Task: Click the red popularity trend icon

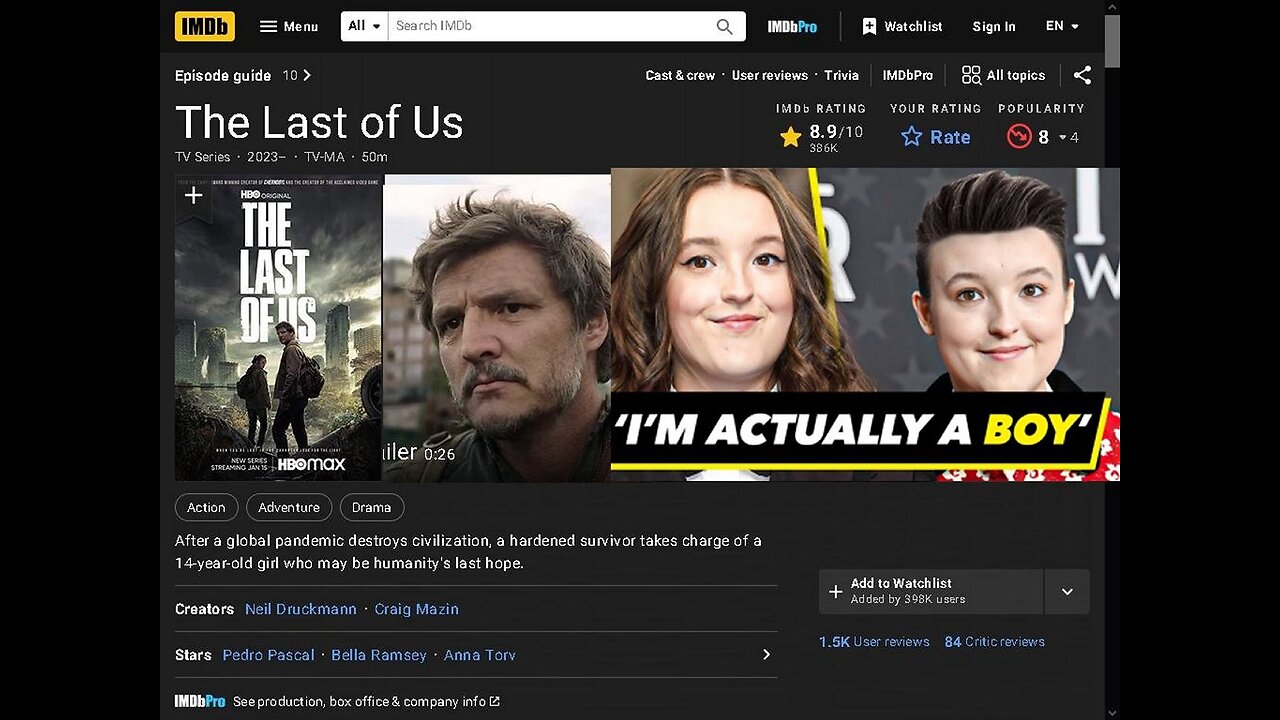Action: (x=1019, y=137)
